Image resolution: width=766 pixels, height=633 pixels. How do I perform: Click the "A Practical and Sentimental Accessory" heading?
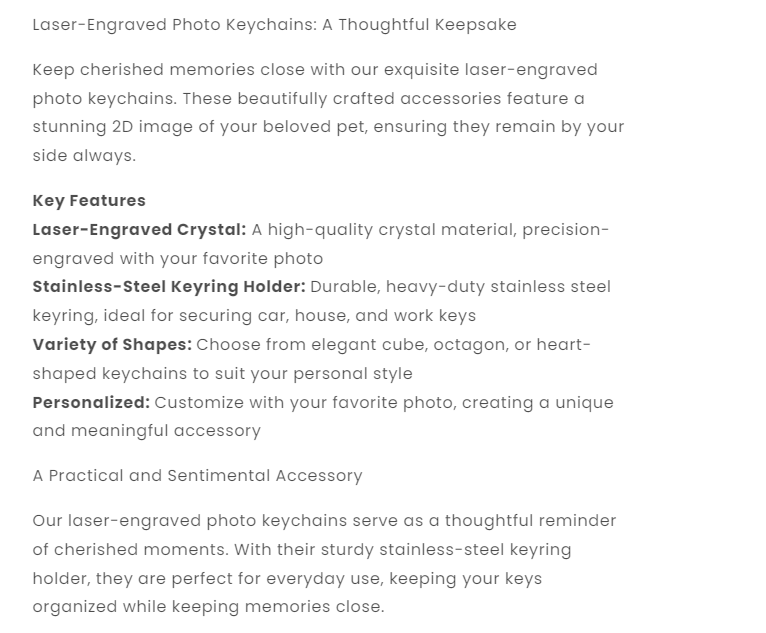click(x=197, y=476)
